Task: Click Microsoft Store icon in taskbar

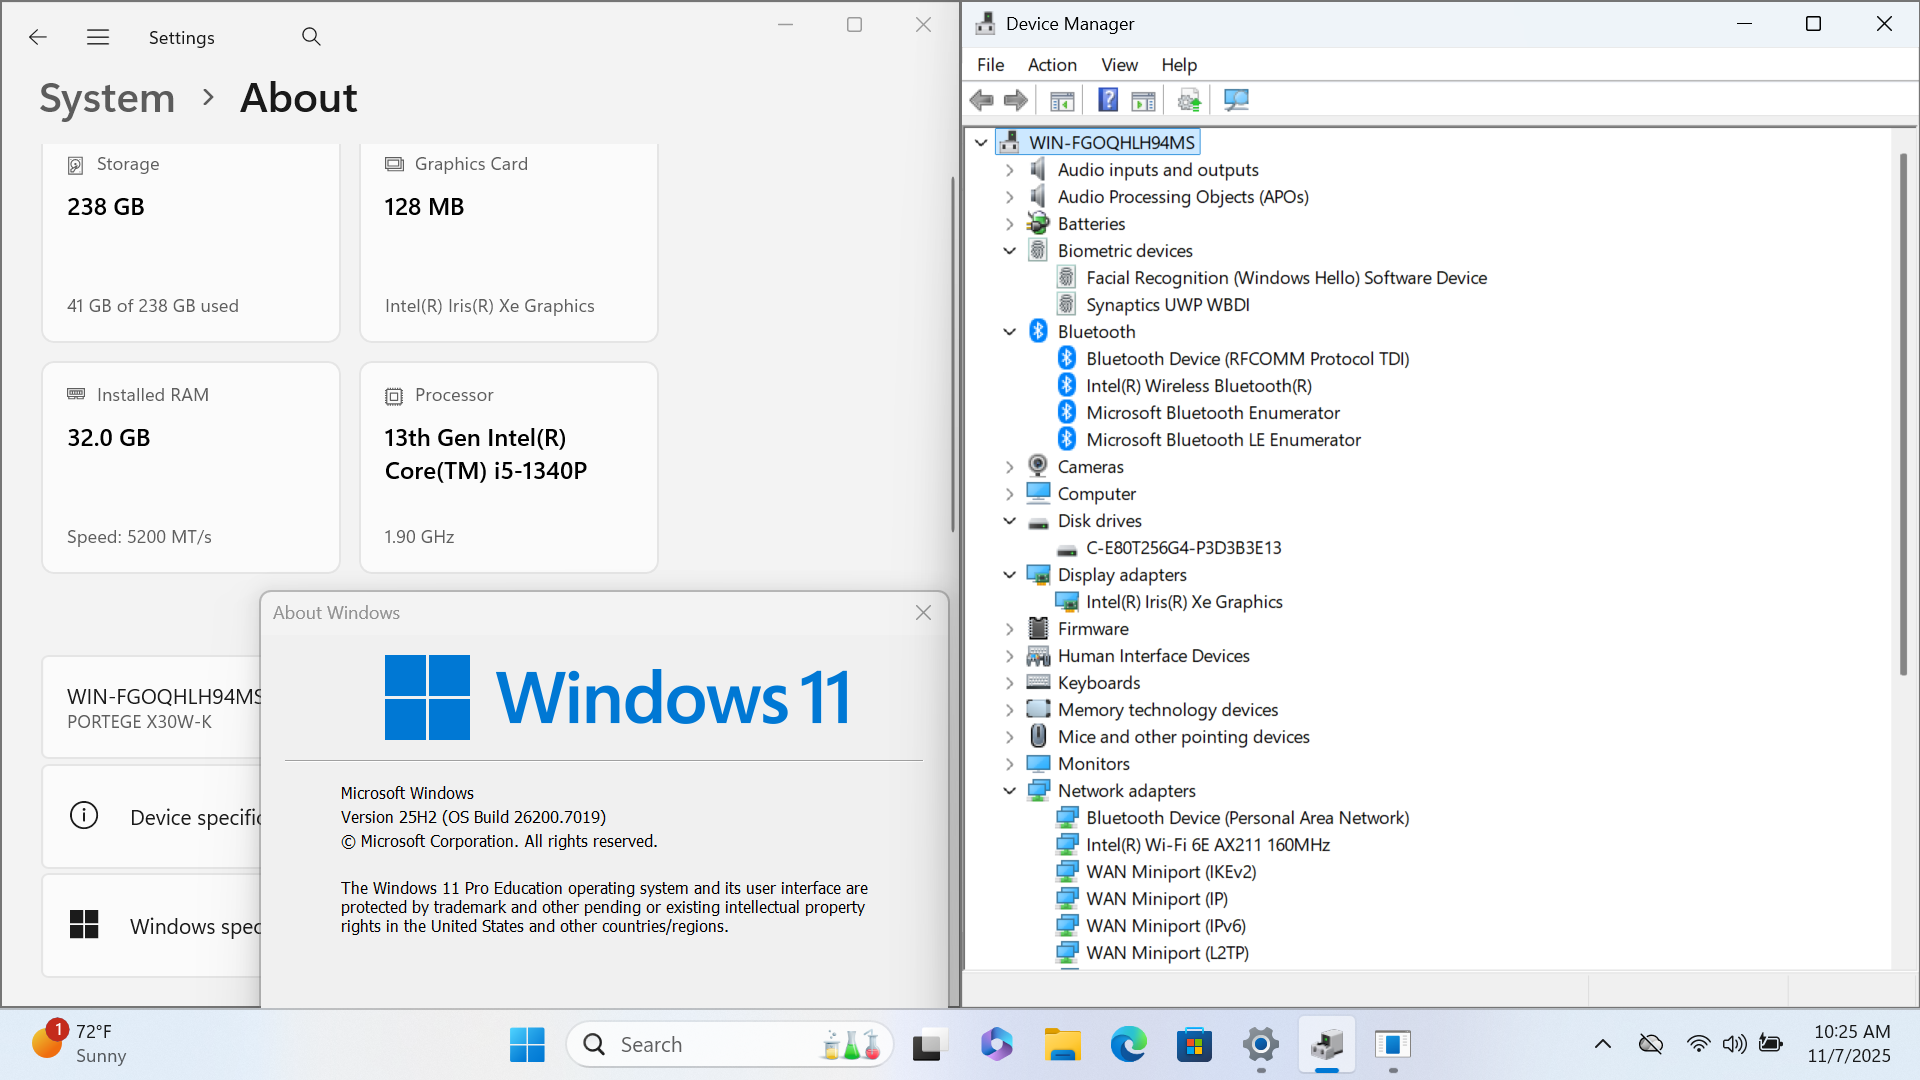Action: 1194,1045
